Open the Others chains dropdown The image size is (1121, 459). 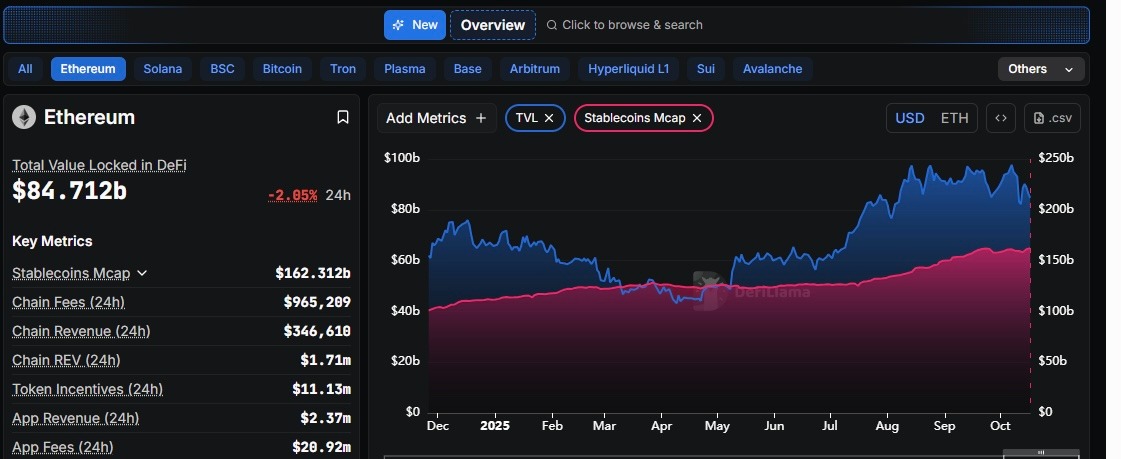tap(1040, 69)
